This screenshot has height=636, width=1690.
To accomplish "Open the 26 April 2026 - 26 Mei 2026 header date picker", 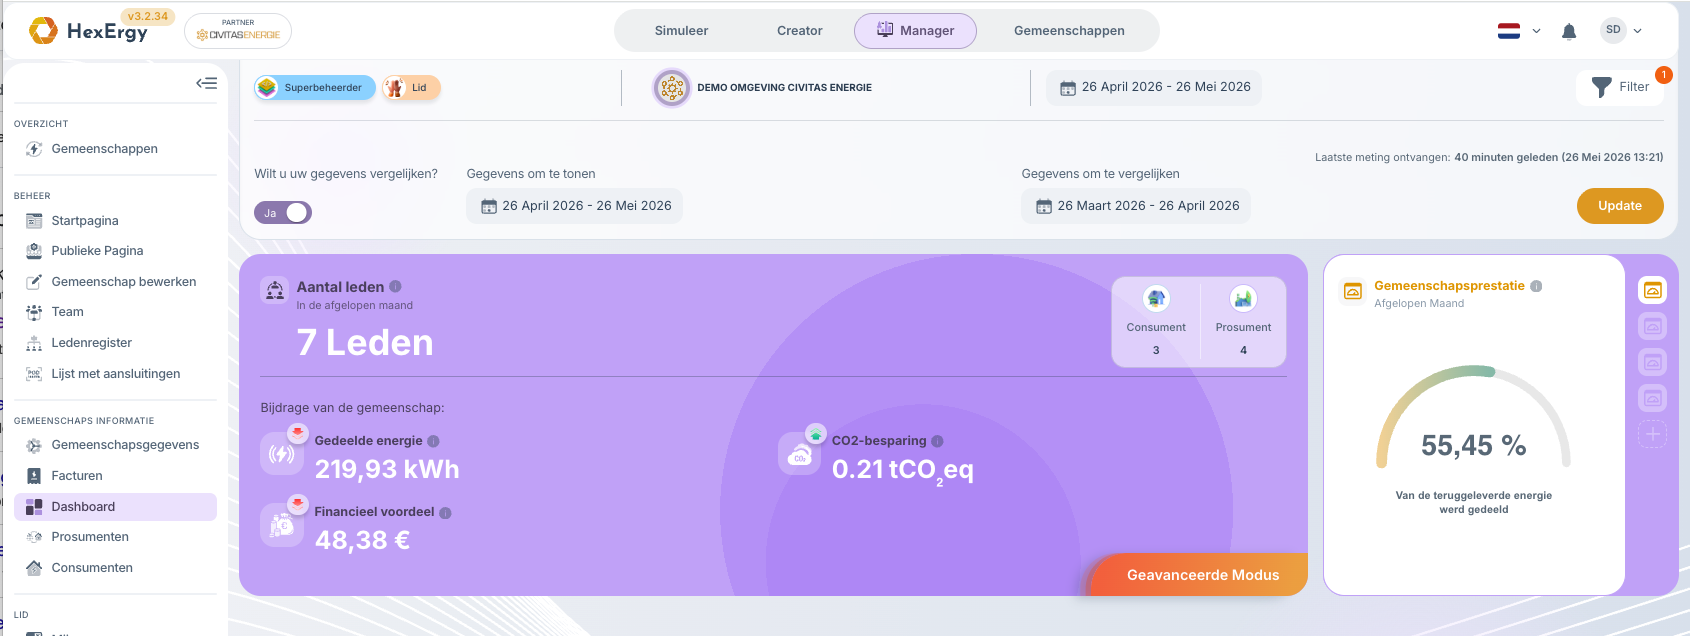I will [x=1154, y=88].
